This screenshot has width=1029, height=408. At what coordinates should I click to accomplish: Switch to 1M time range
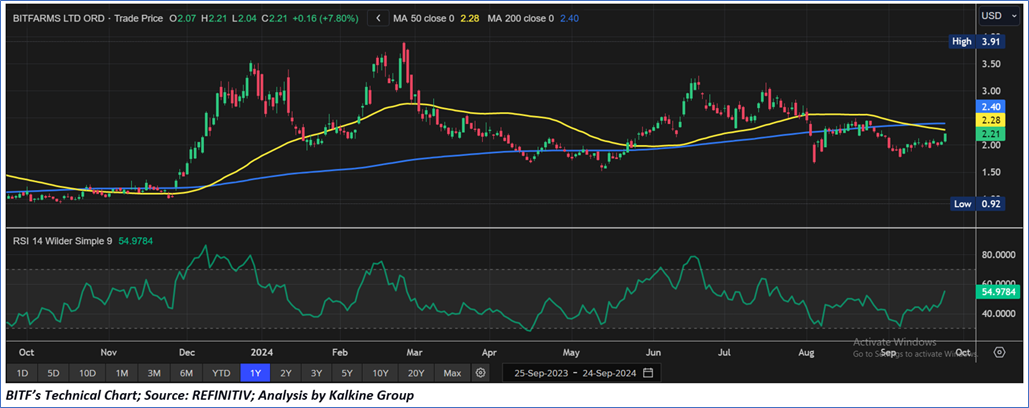click(x=121, y=373)
